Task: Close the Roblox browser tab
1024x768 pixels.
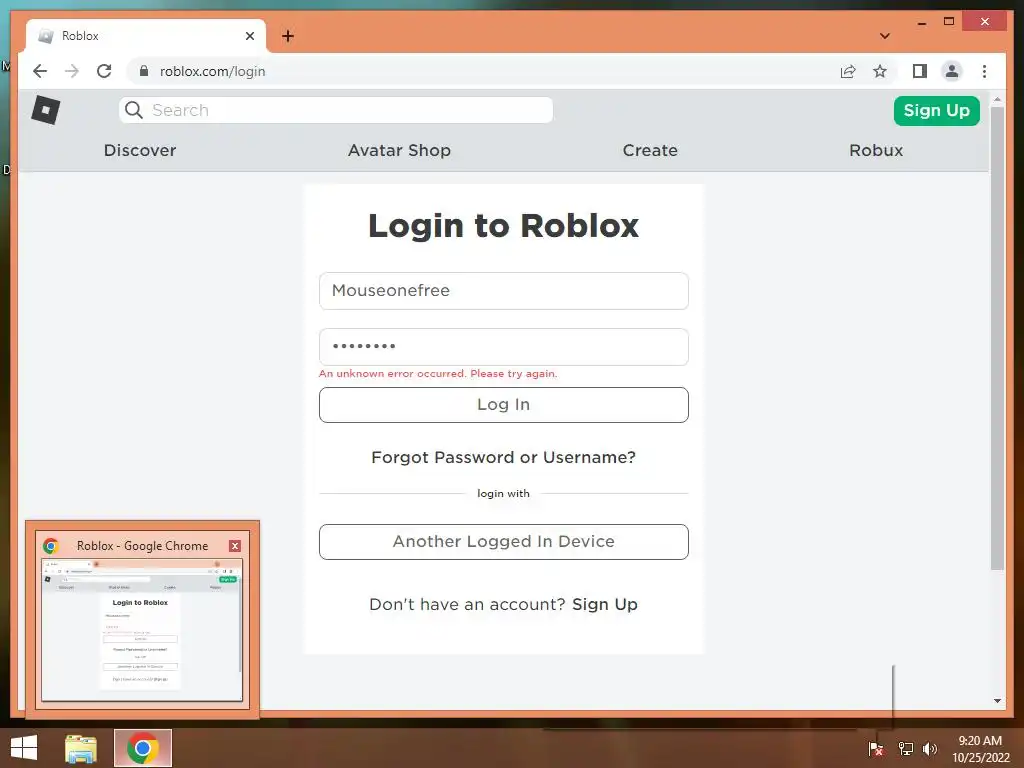Action: tap(249, 36)
